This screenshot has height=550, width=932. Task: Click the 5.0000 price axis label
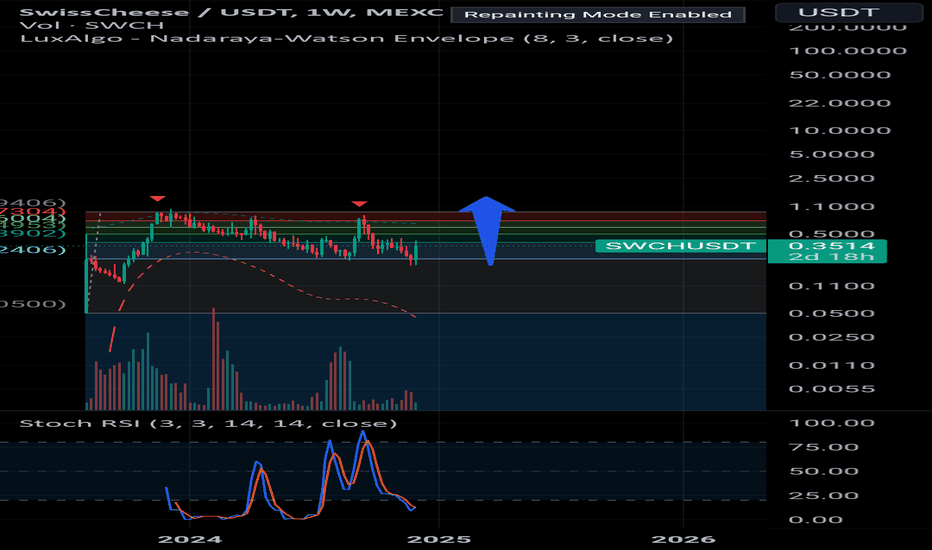(x=832, y=155)
